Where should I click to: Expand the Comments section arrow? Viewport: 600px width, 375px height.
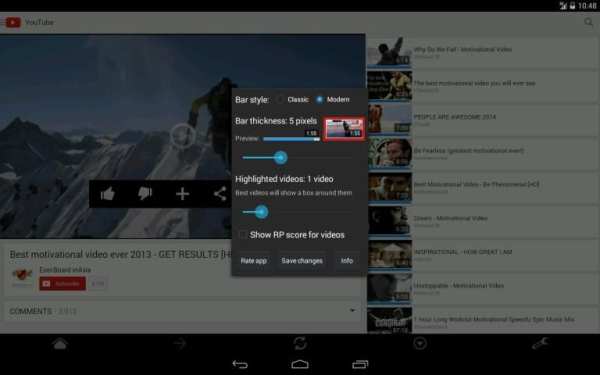click(x=352, y=310)
